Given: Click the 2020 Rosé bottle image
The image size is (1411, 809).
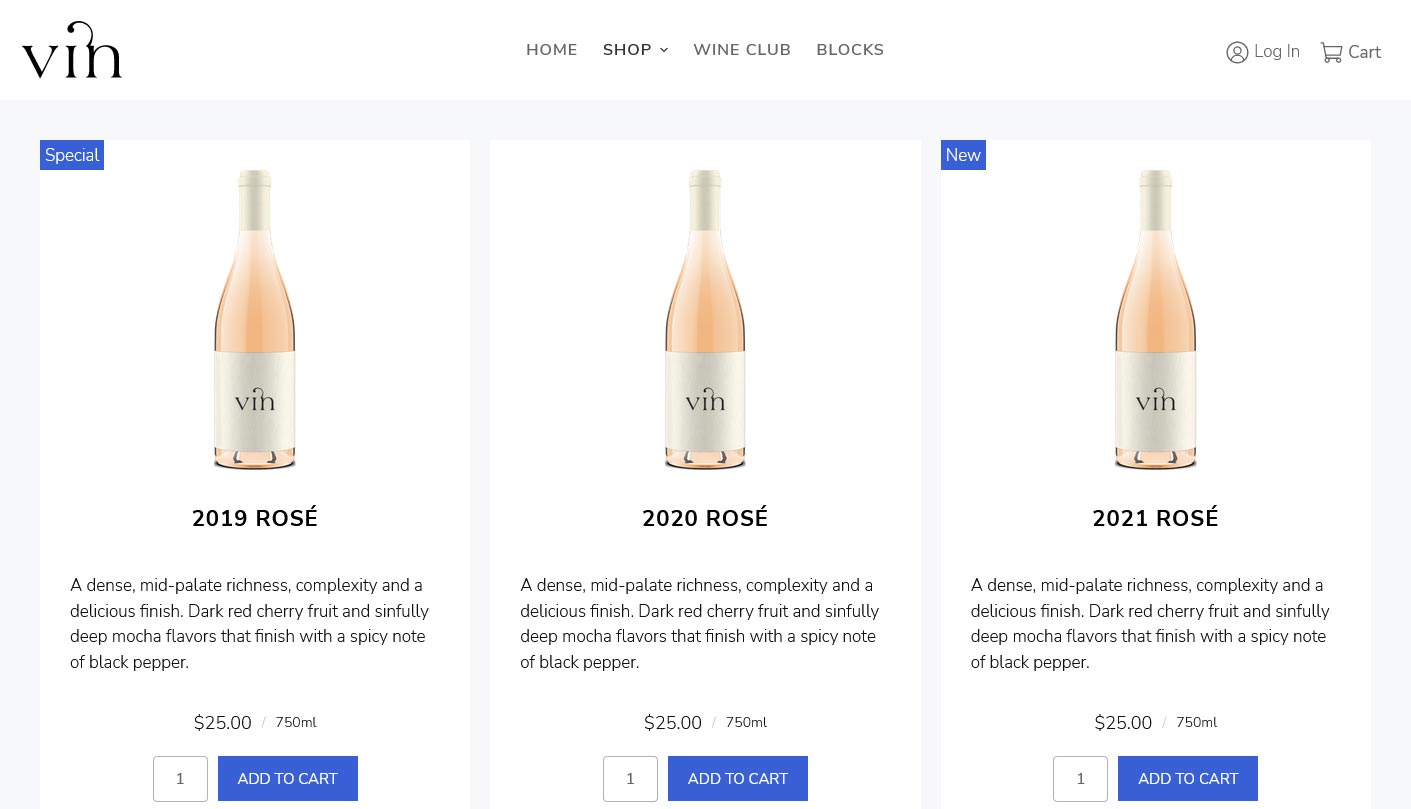Looking at the screenshot, I should coord(705,320).
